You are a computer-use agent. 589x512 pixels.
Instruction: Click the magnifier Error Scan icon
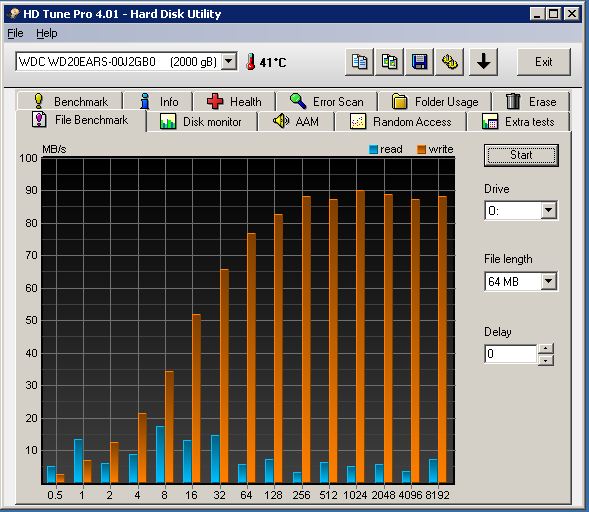click(298, 101)
